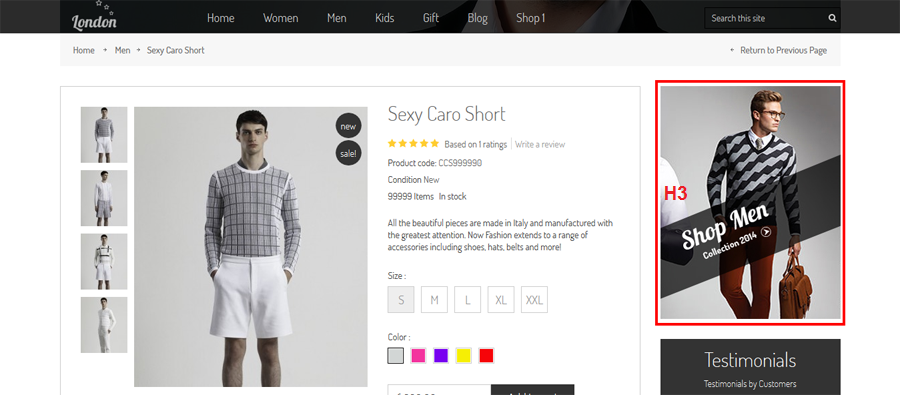Image resolution: width=900 pixels, height=395 pixels.
Task: Open the Men menu item
Action: (337, 18)
